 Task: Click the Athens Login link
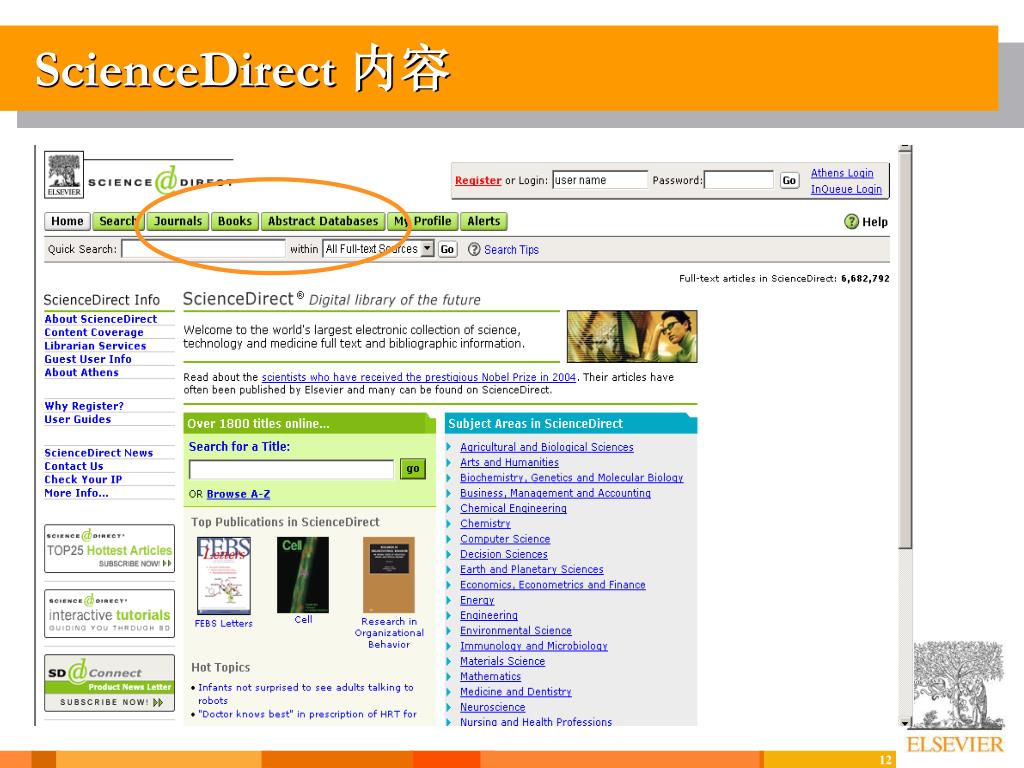pos(844,172)
